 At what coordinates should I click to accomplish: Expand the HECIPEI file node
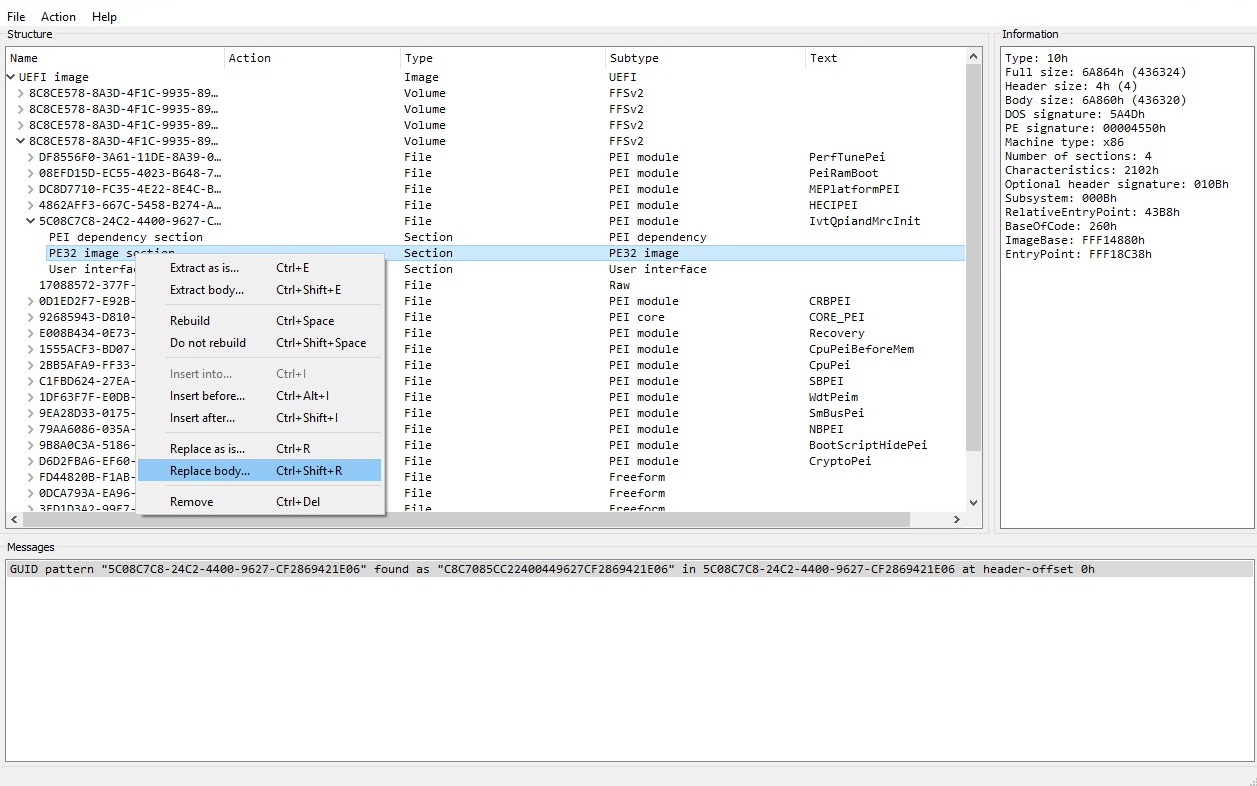coord(31,205)
